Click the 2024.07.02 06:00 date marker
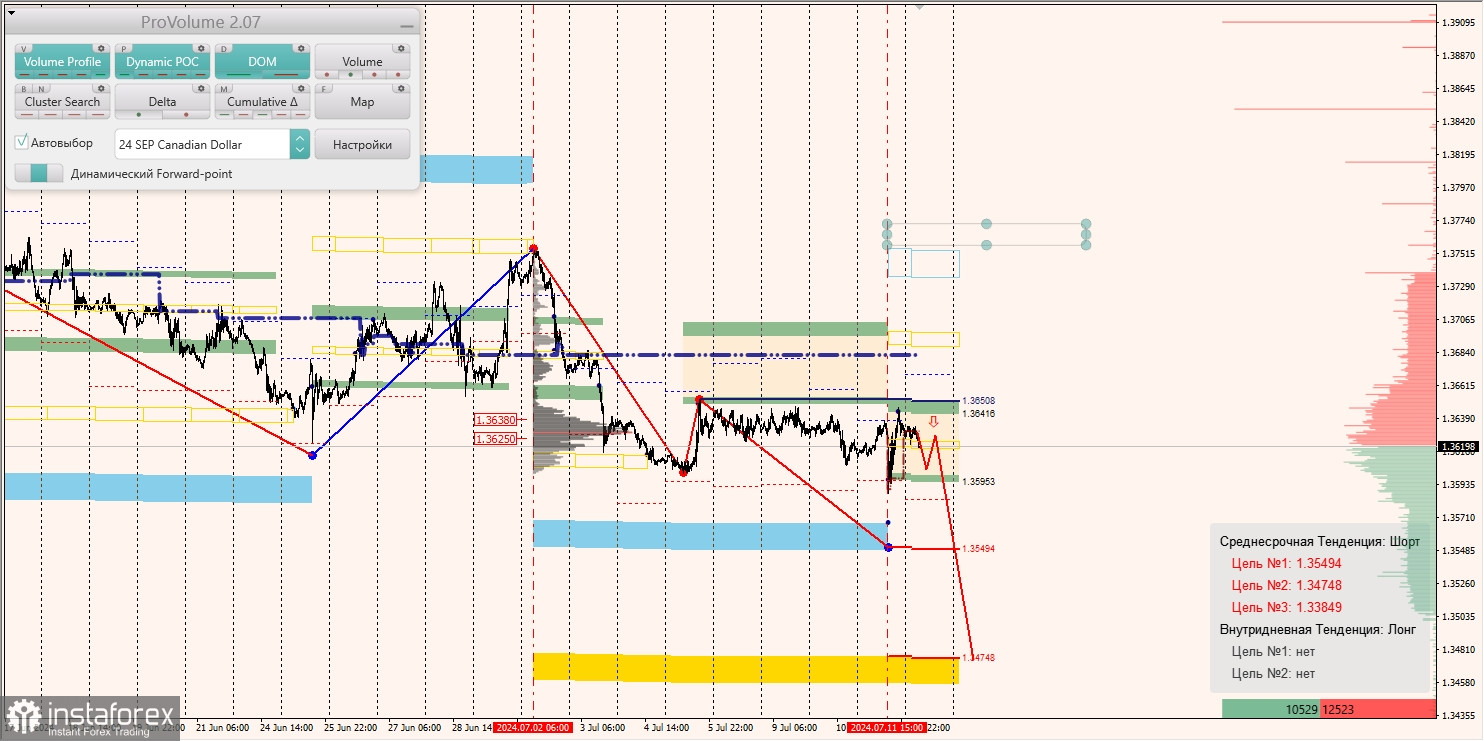 click(x=532, y=728)
